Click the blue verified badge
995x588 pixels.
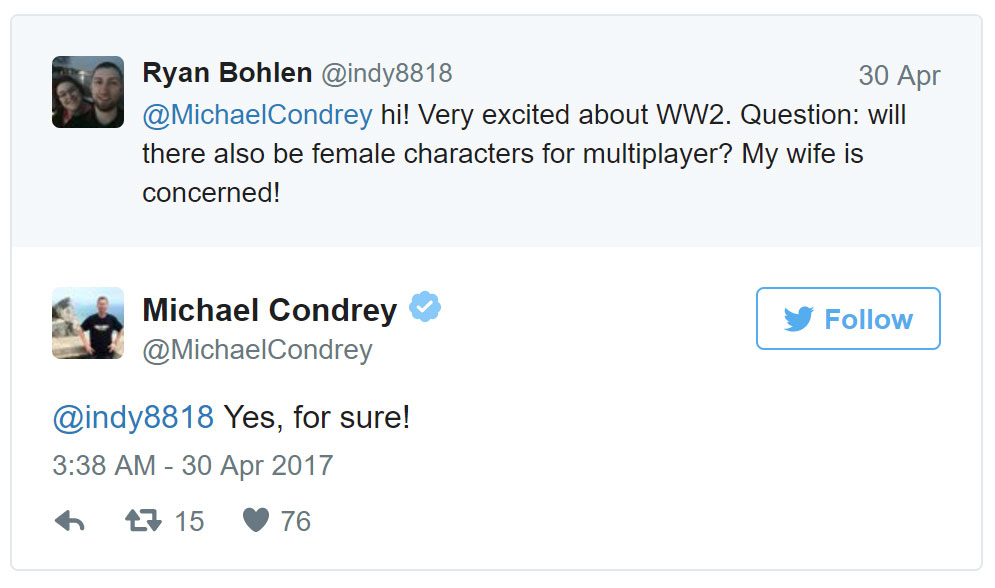426,308
